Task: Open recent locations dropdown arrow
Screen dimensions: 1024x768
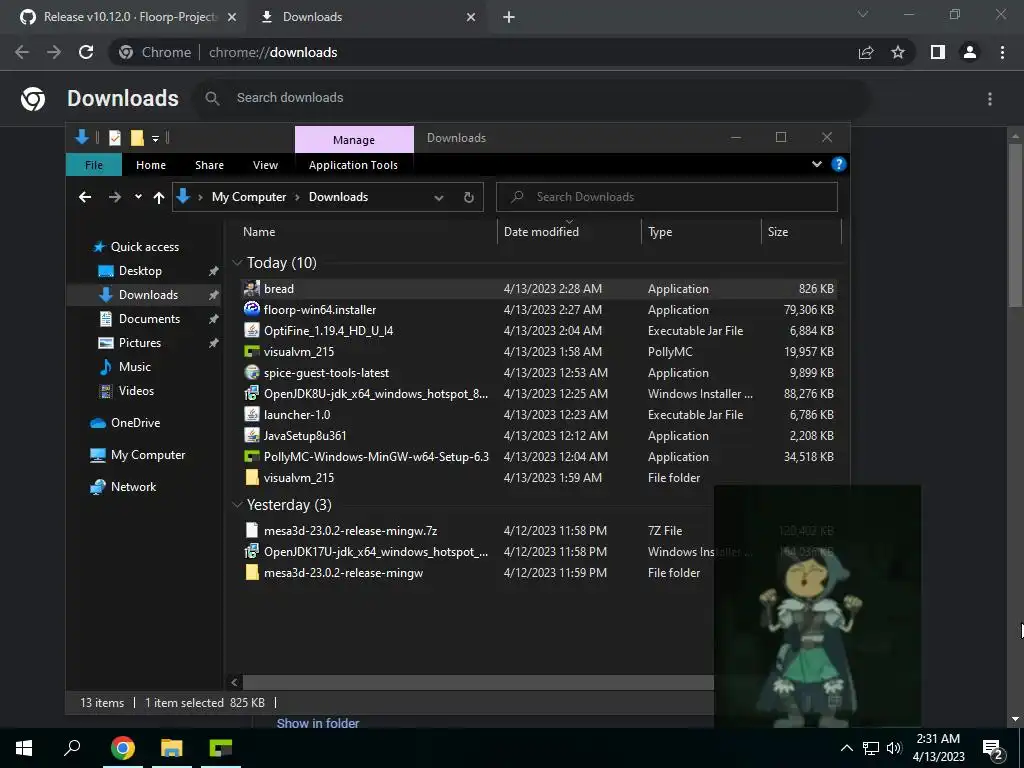Action: (x=138, y=197)
